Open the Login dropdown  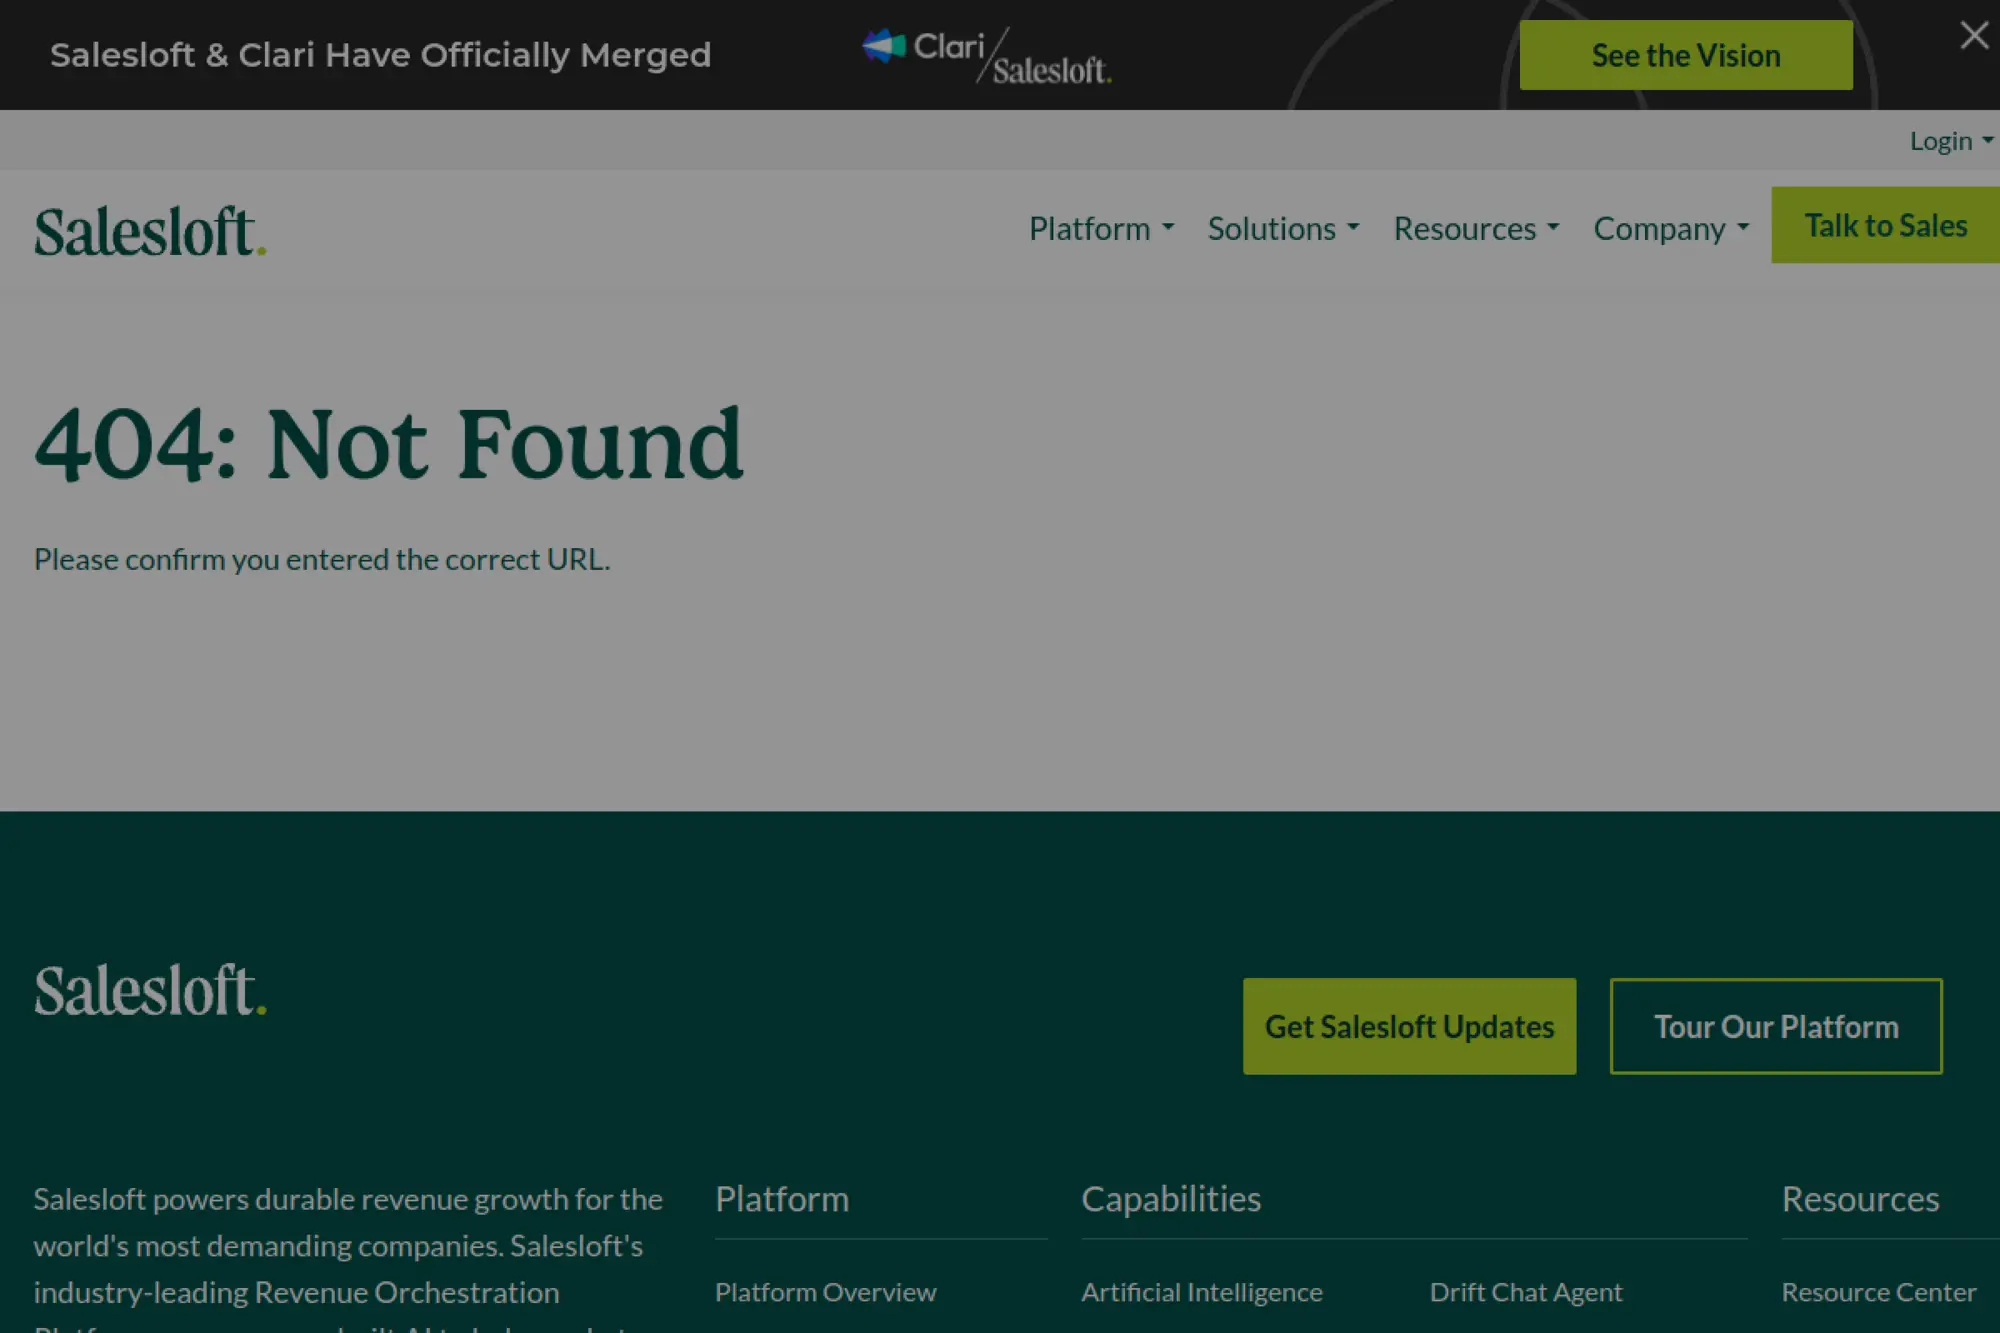[1949, 141]
